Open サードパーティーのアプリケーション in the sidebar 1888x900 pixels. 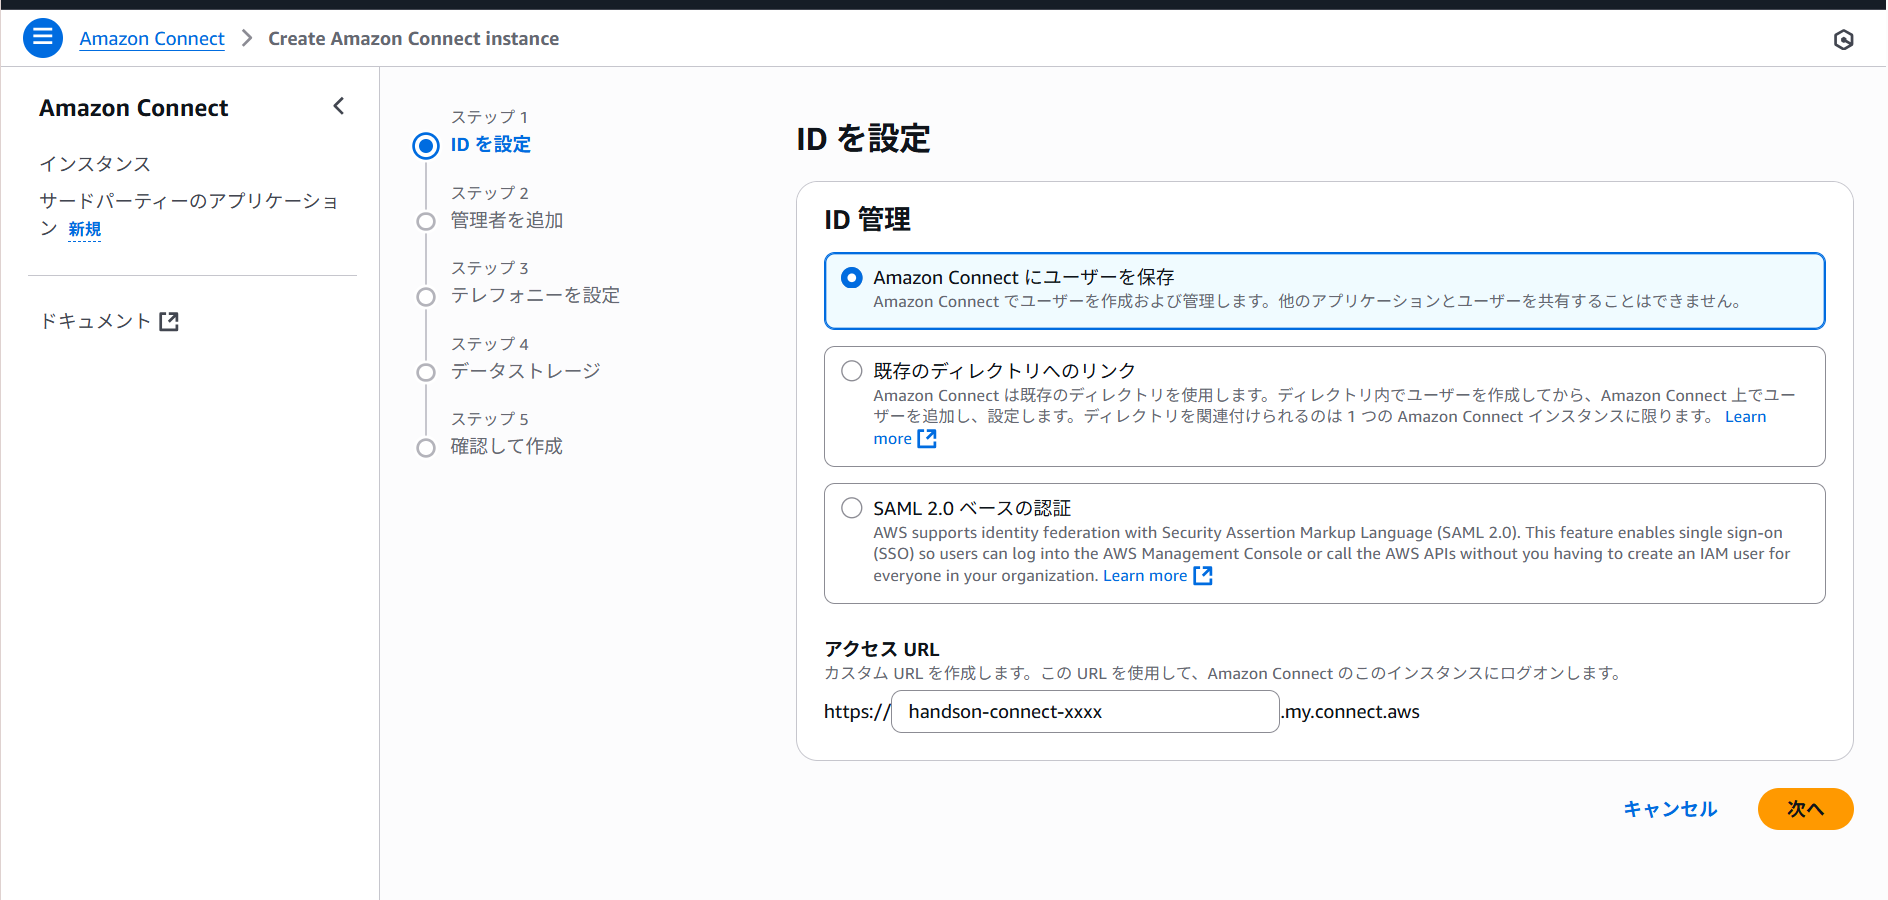188,200
